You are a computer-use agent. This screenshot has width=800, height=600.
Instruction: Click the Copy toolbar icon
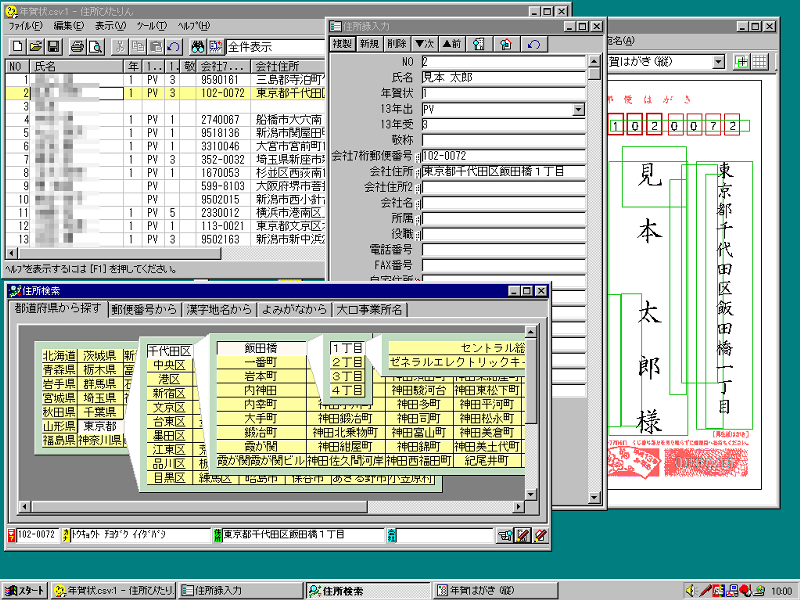point(138,47)
